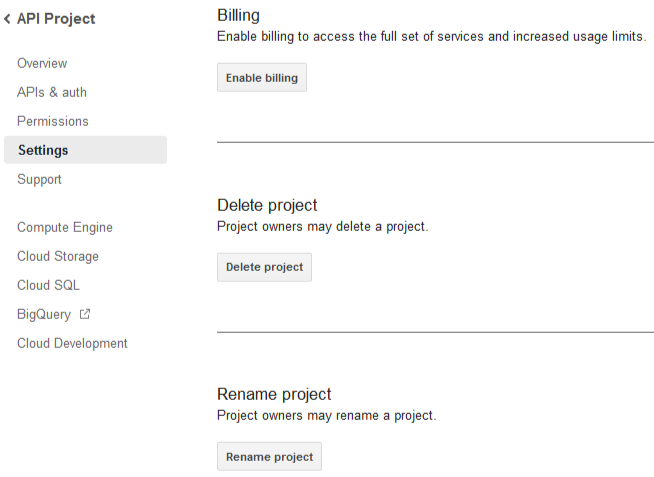Go to APIs & auth section
This screenshot has width=654, height=477.
coord(52,92)
